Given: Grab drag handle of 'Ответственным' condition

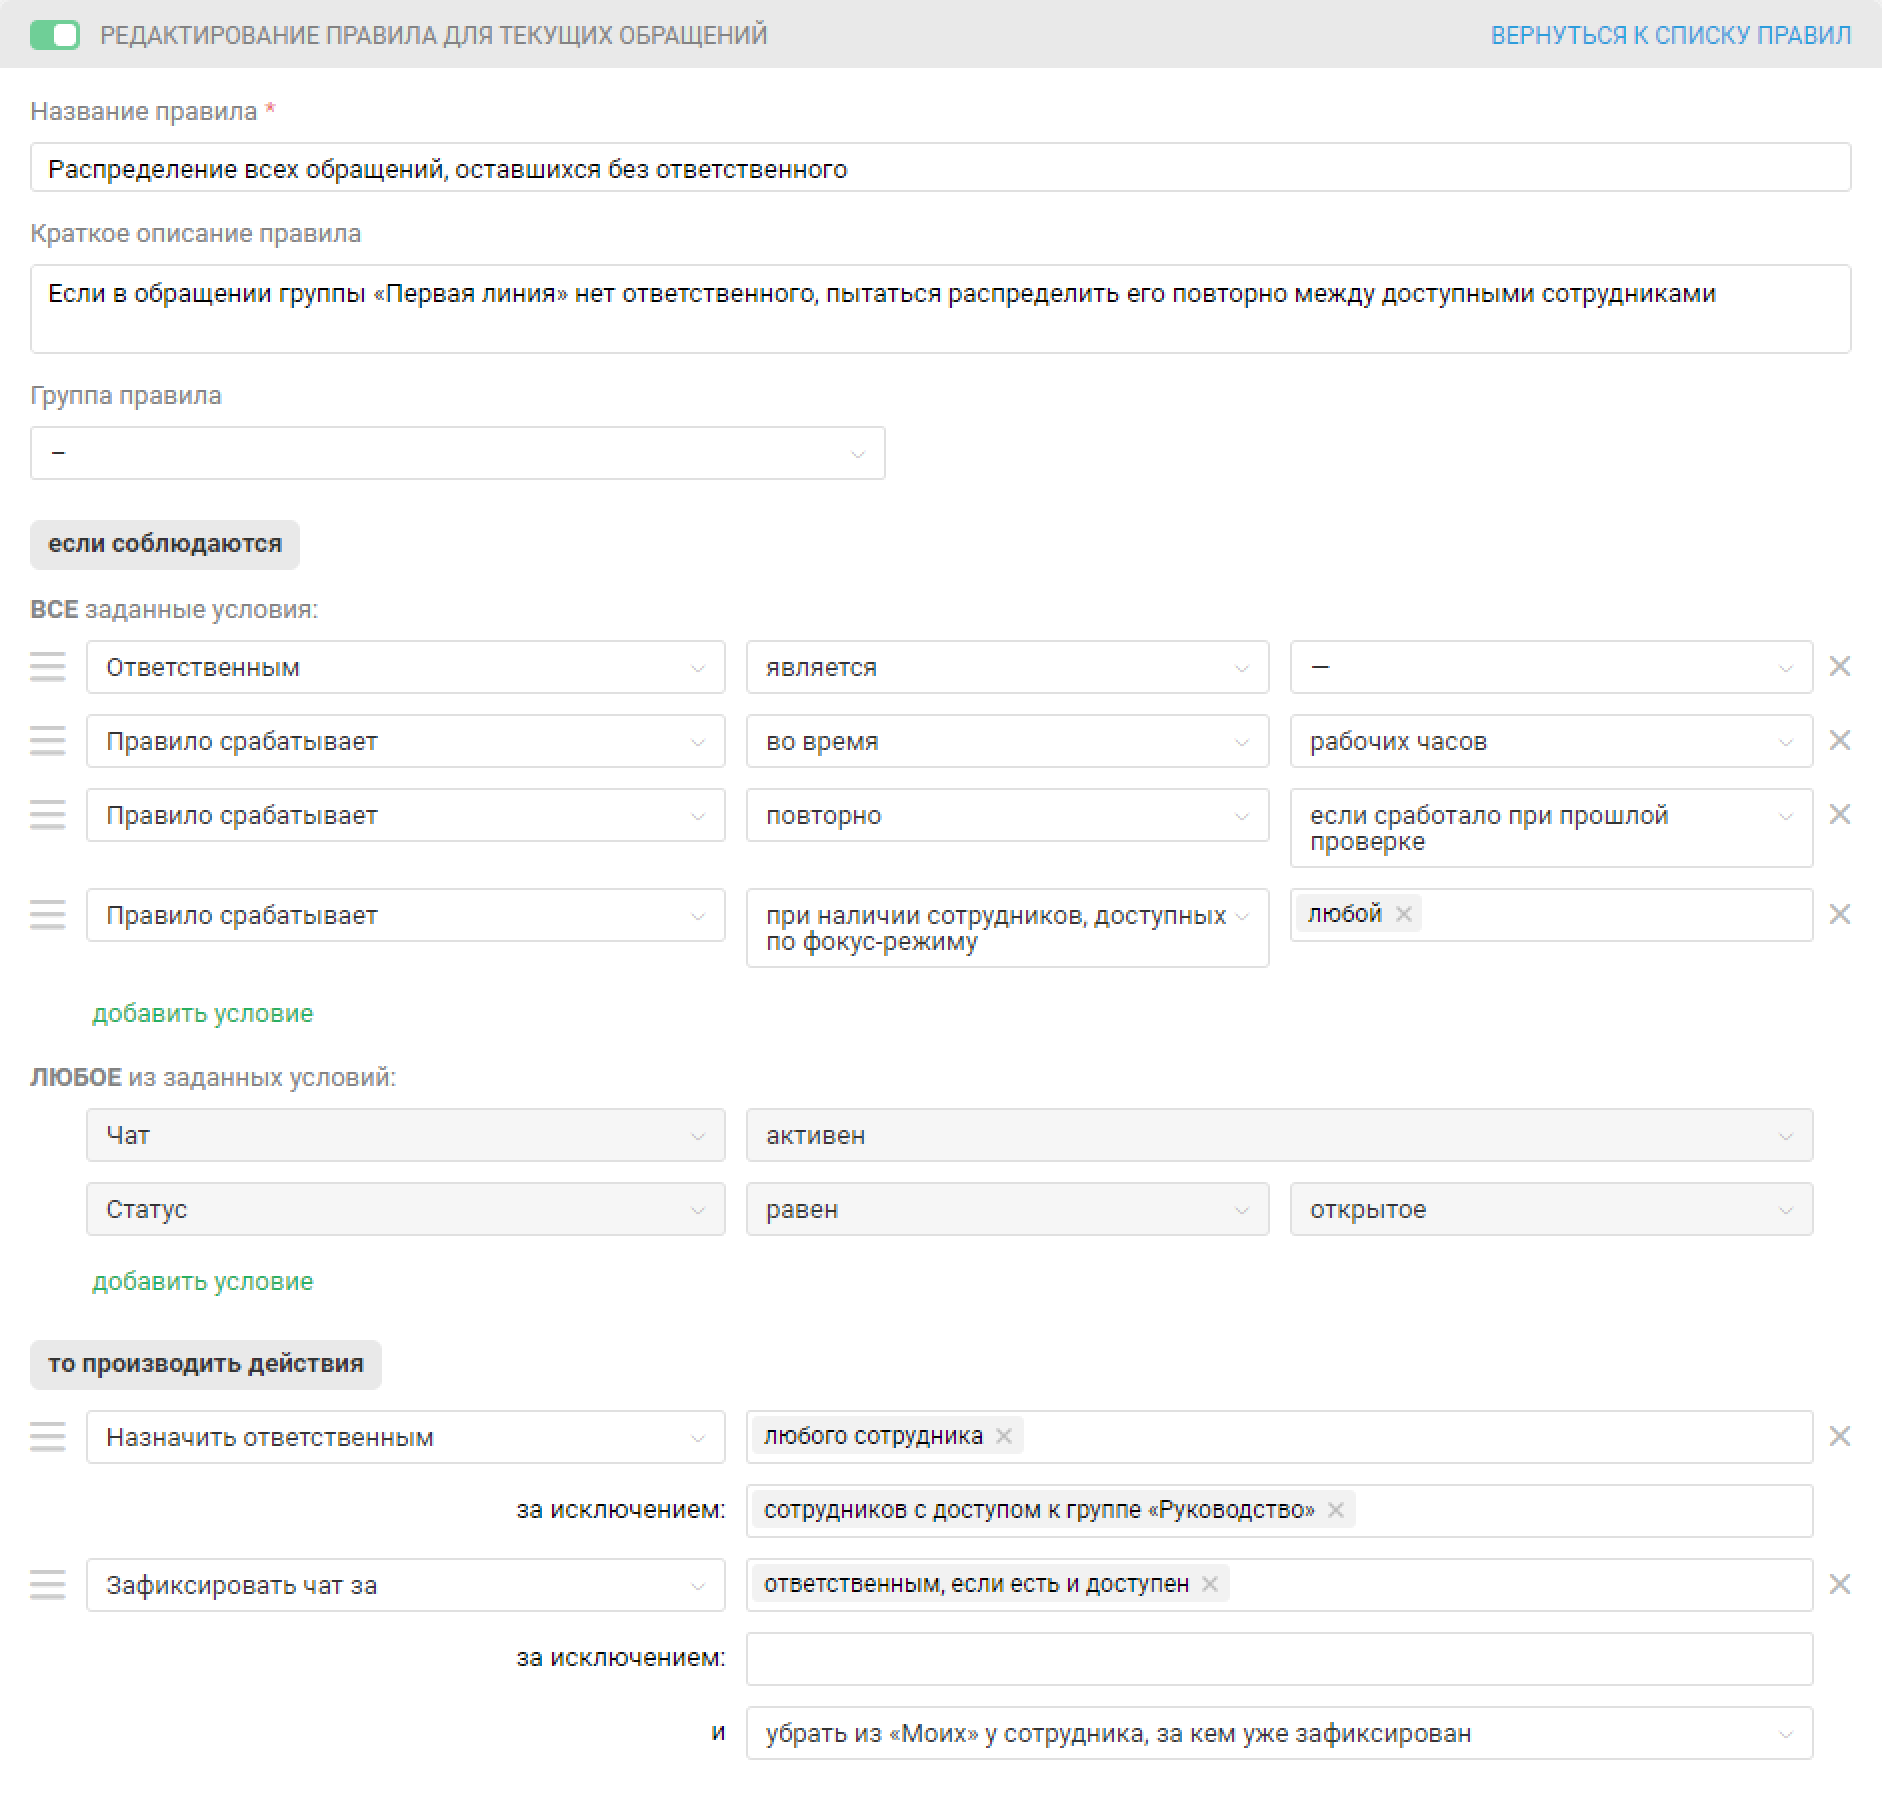Looking at the screenshot, I should pyautogui.click(x=47, y=667).
